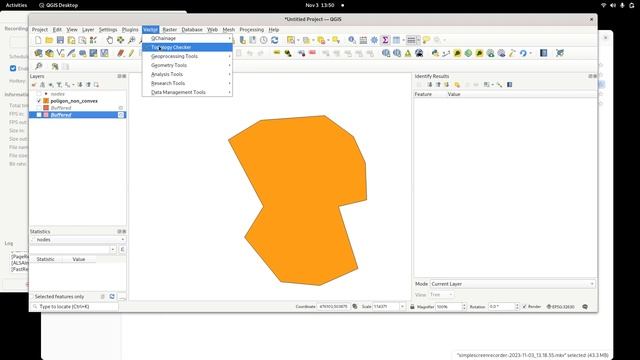Click the Type to locate search field
Screen dimensions: 640x360
(x=75, y=307)
